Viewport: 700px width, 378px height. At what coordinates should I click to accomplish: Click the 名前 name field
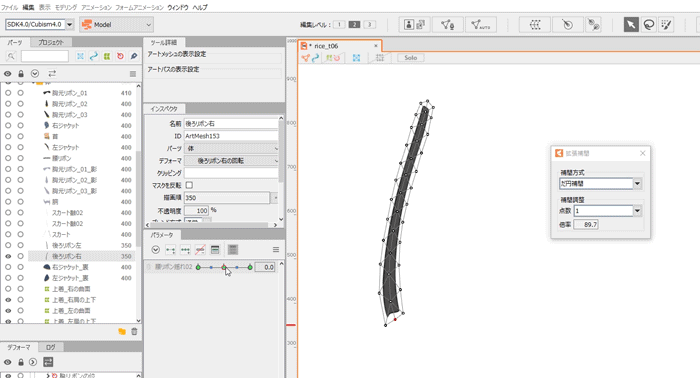point(231,124)
